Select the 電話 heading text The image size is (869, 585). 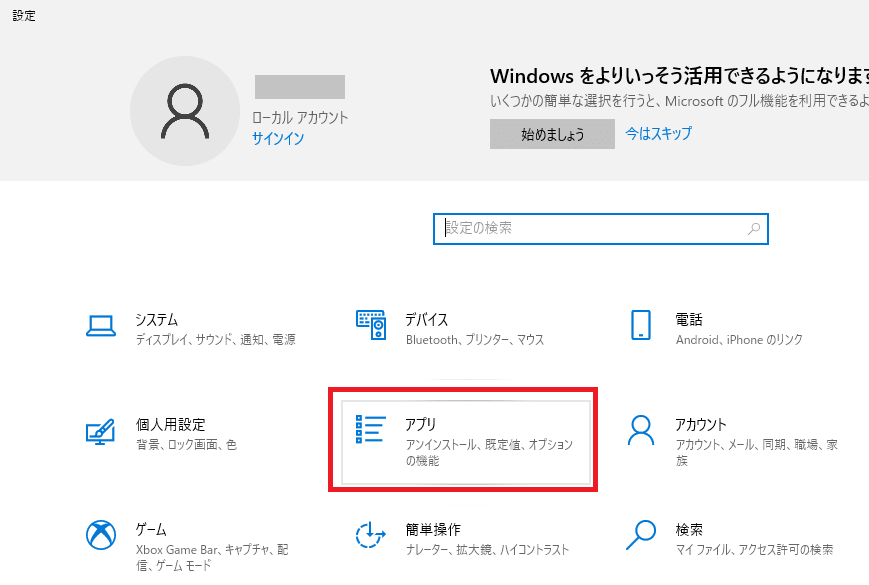pyautogui.click(x=689, y=320)
